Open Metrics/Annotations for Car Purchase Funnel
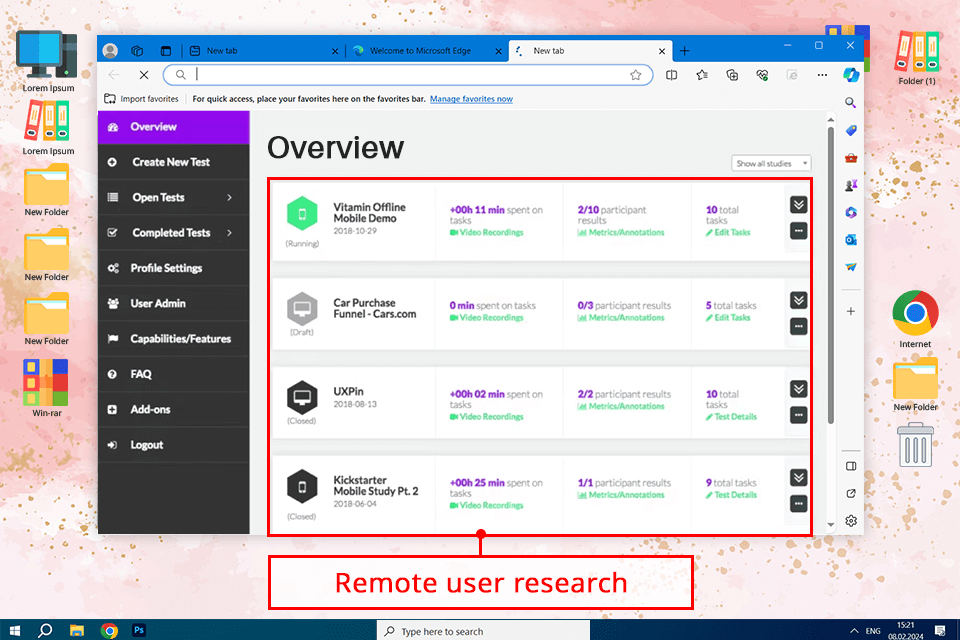 tap(621, 318)
